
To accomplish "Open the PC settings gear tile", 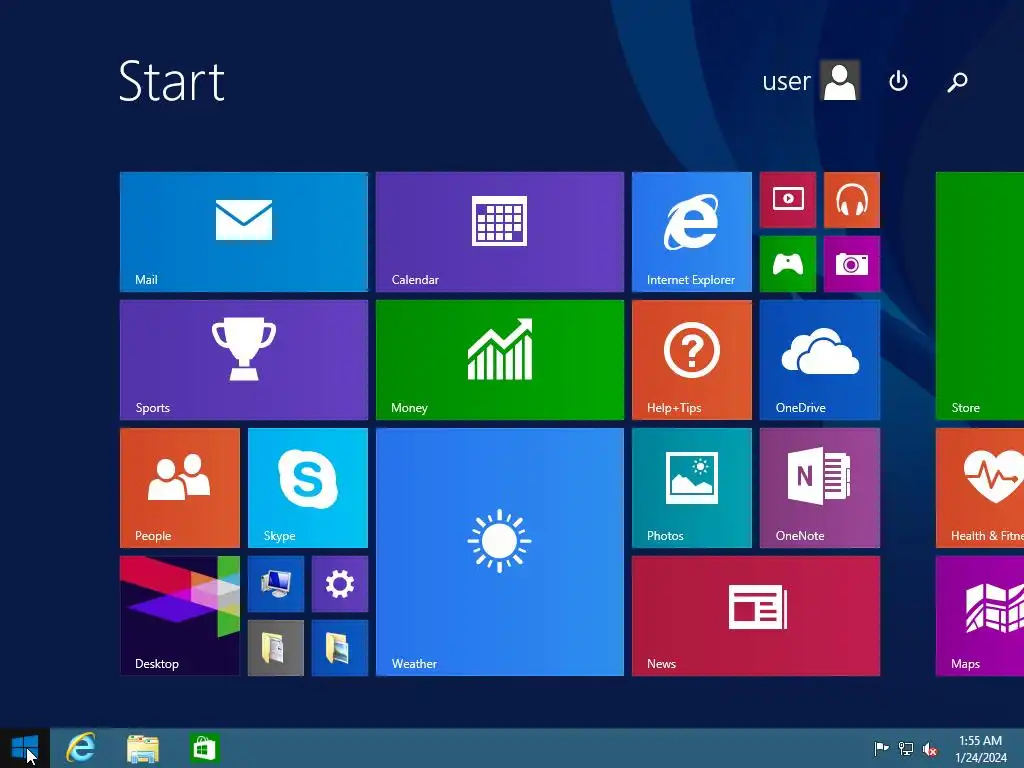I will [340, 584].
